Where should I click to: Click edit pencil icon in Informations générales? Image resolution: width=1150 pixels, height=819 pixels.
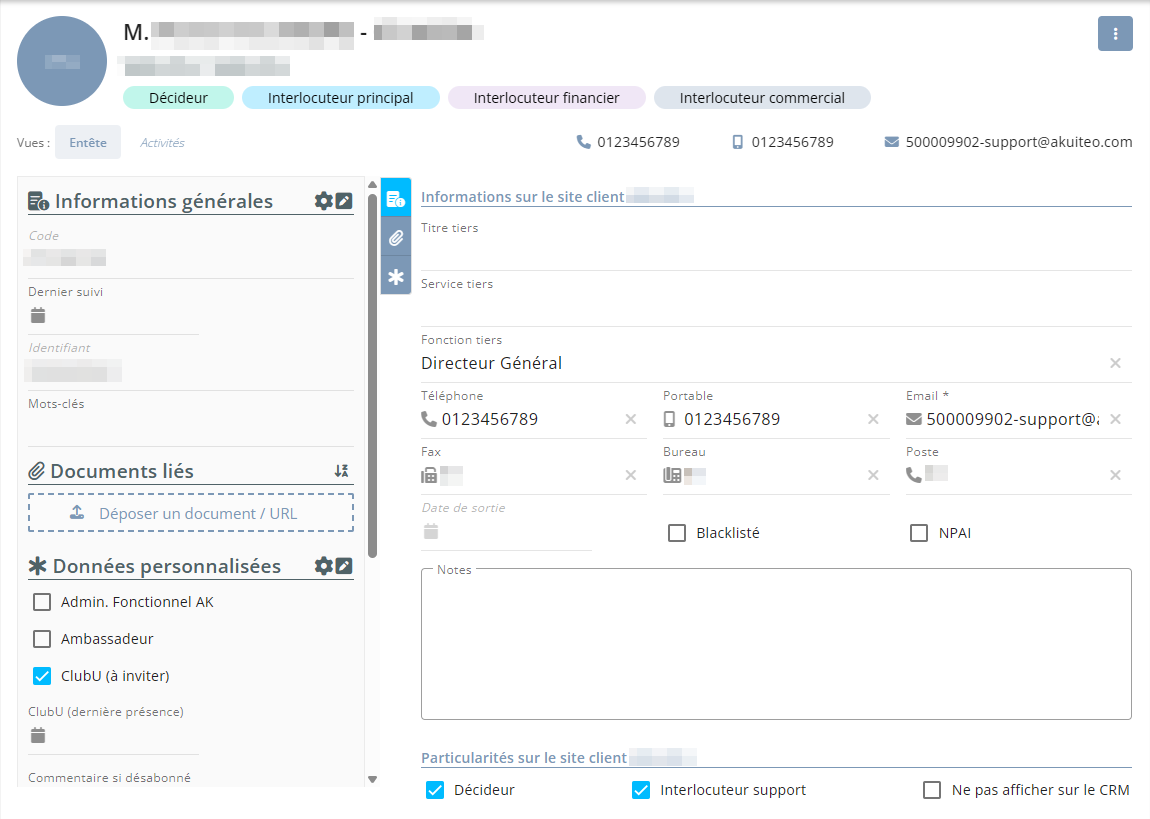click(x=344, y=201)
